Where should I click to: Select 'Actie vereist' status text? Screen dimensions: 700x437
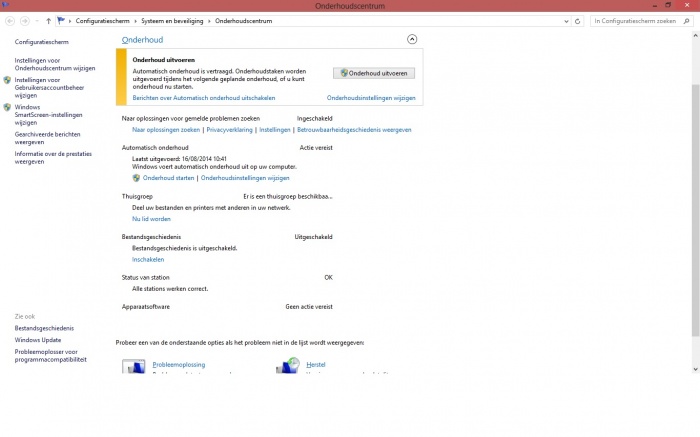coord(316,148)
